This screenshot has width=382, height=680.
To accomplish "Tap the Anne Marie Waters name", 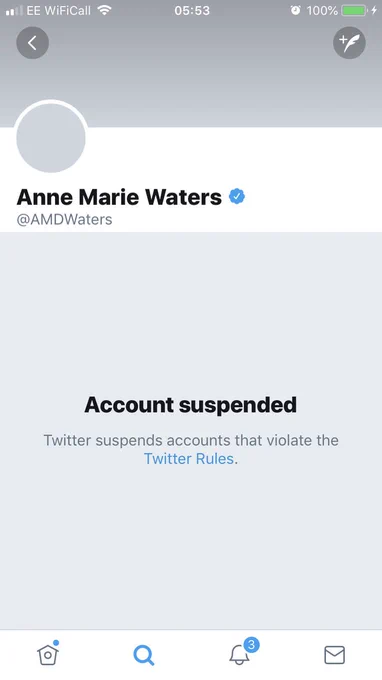I will pos(119,197).
